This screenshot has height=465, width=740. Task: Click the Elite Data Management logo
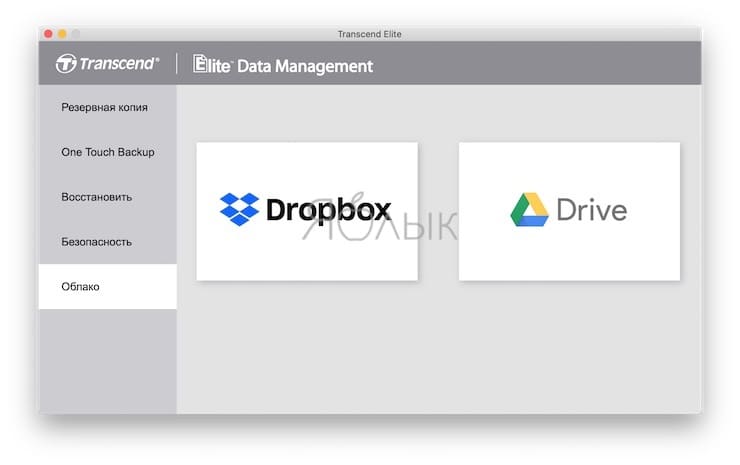pos(283,65)
